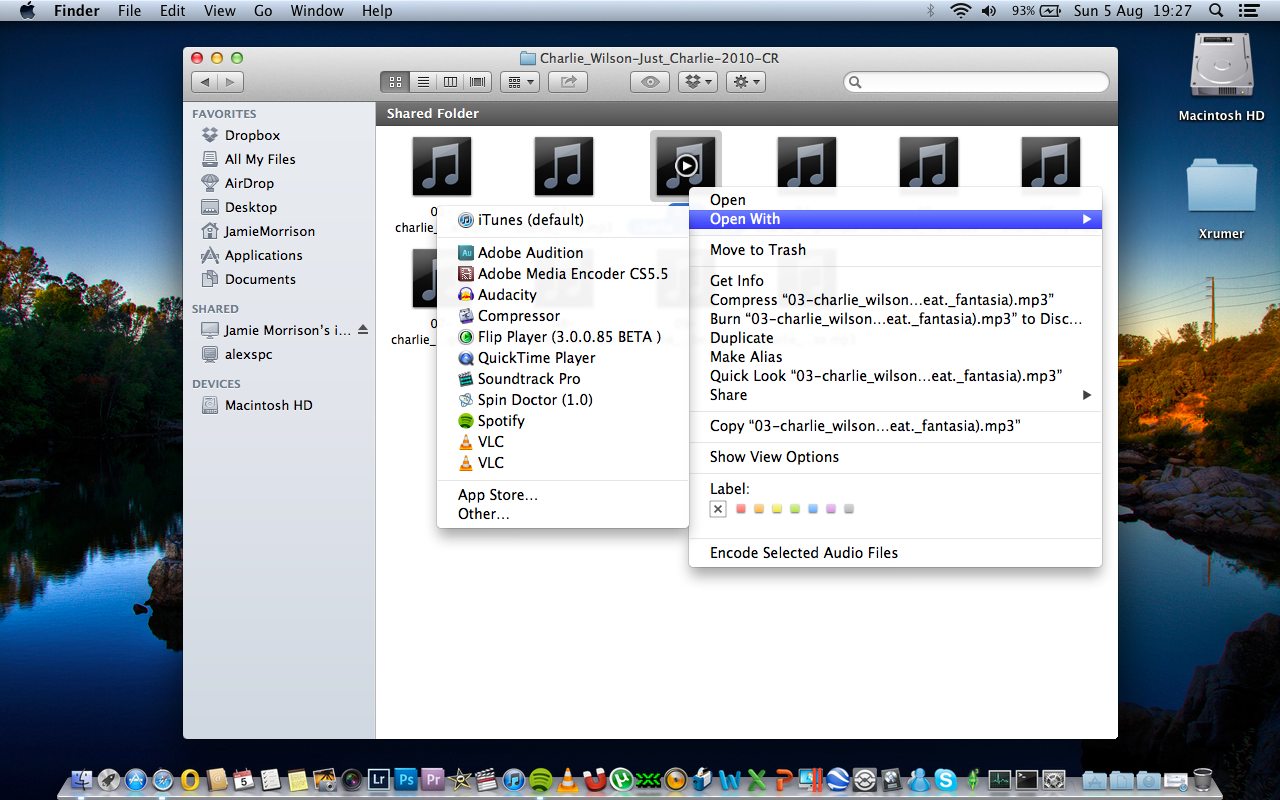Pick Compressor from the Open With submenu
1280x800 pixels.
click(x=562, y=316)
